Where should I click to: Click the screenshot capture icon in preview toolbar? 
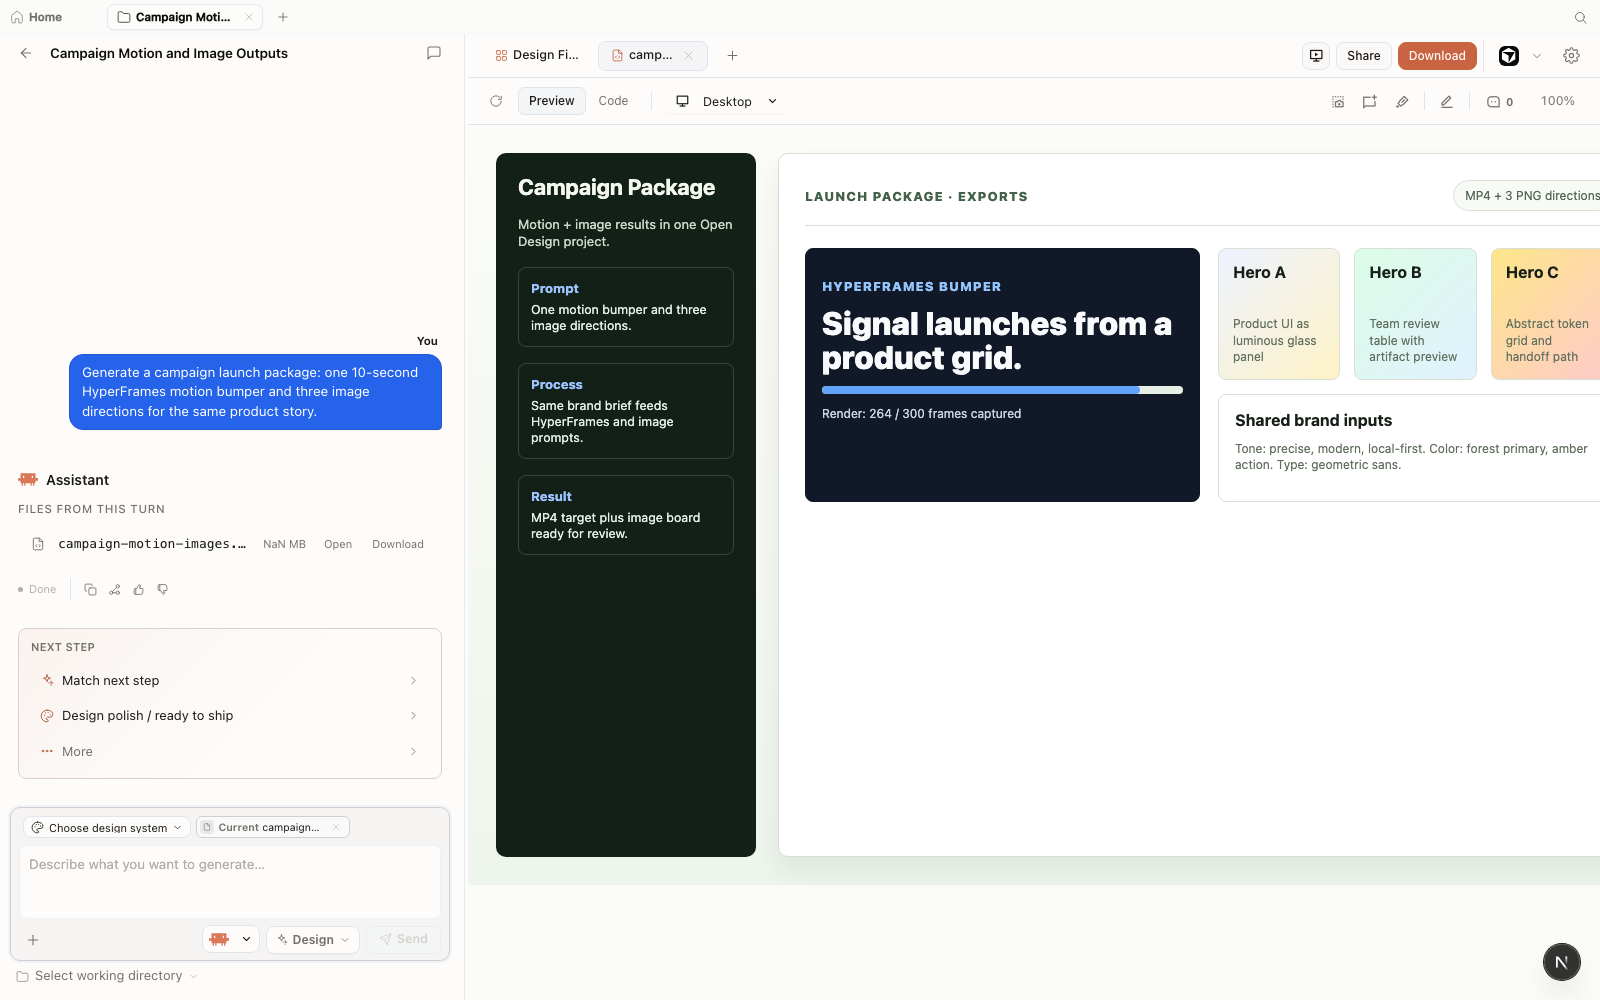coord(1338,102)
